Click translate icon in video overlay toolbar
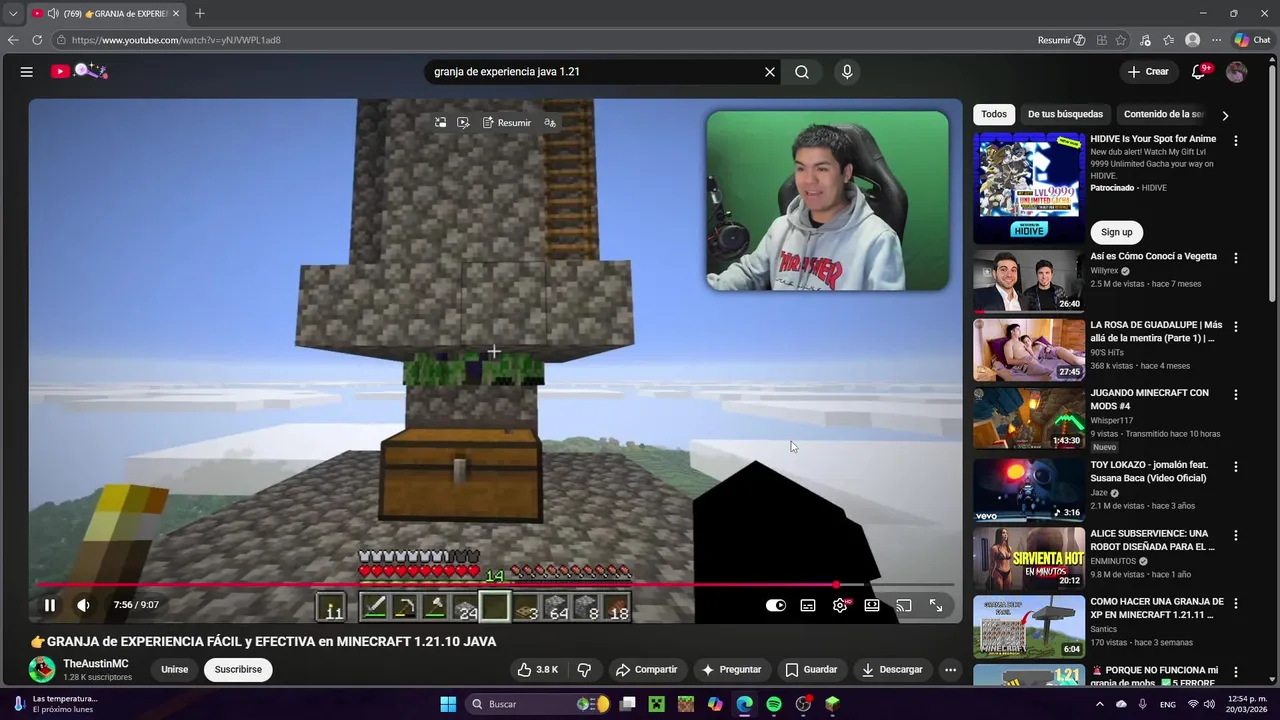The height and width of the screenshot is (720, 1280). pyautogui.click(x=550, y=123)
